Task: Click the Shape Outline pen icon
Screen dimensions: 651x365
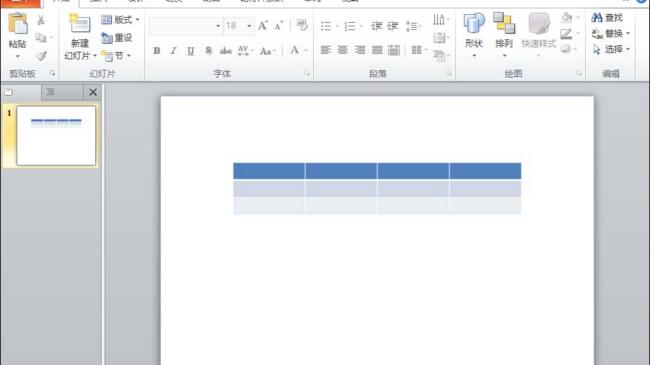Action: 566,34
